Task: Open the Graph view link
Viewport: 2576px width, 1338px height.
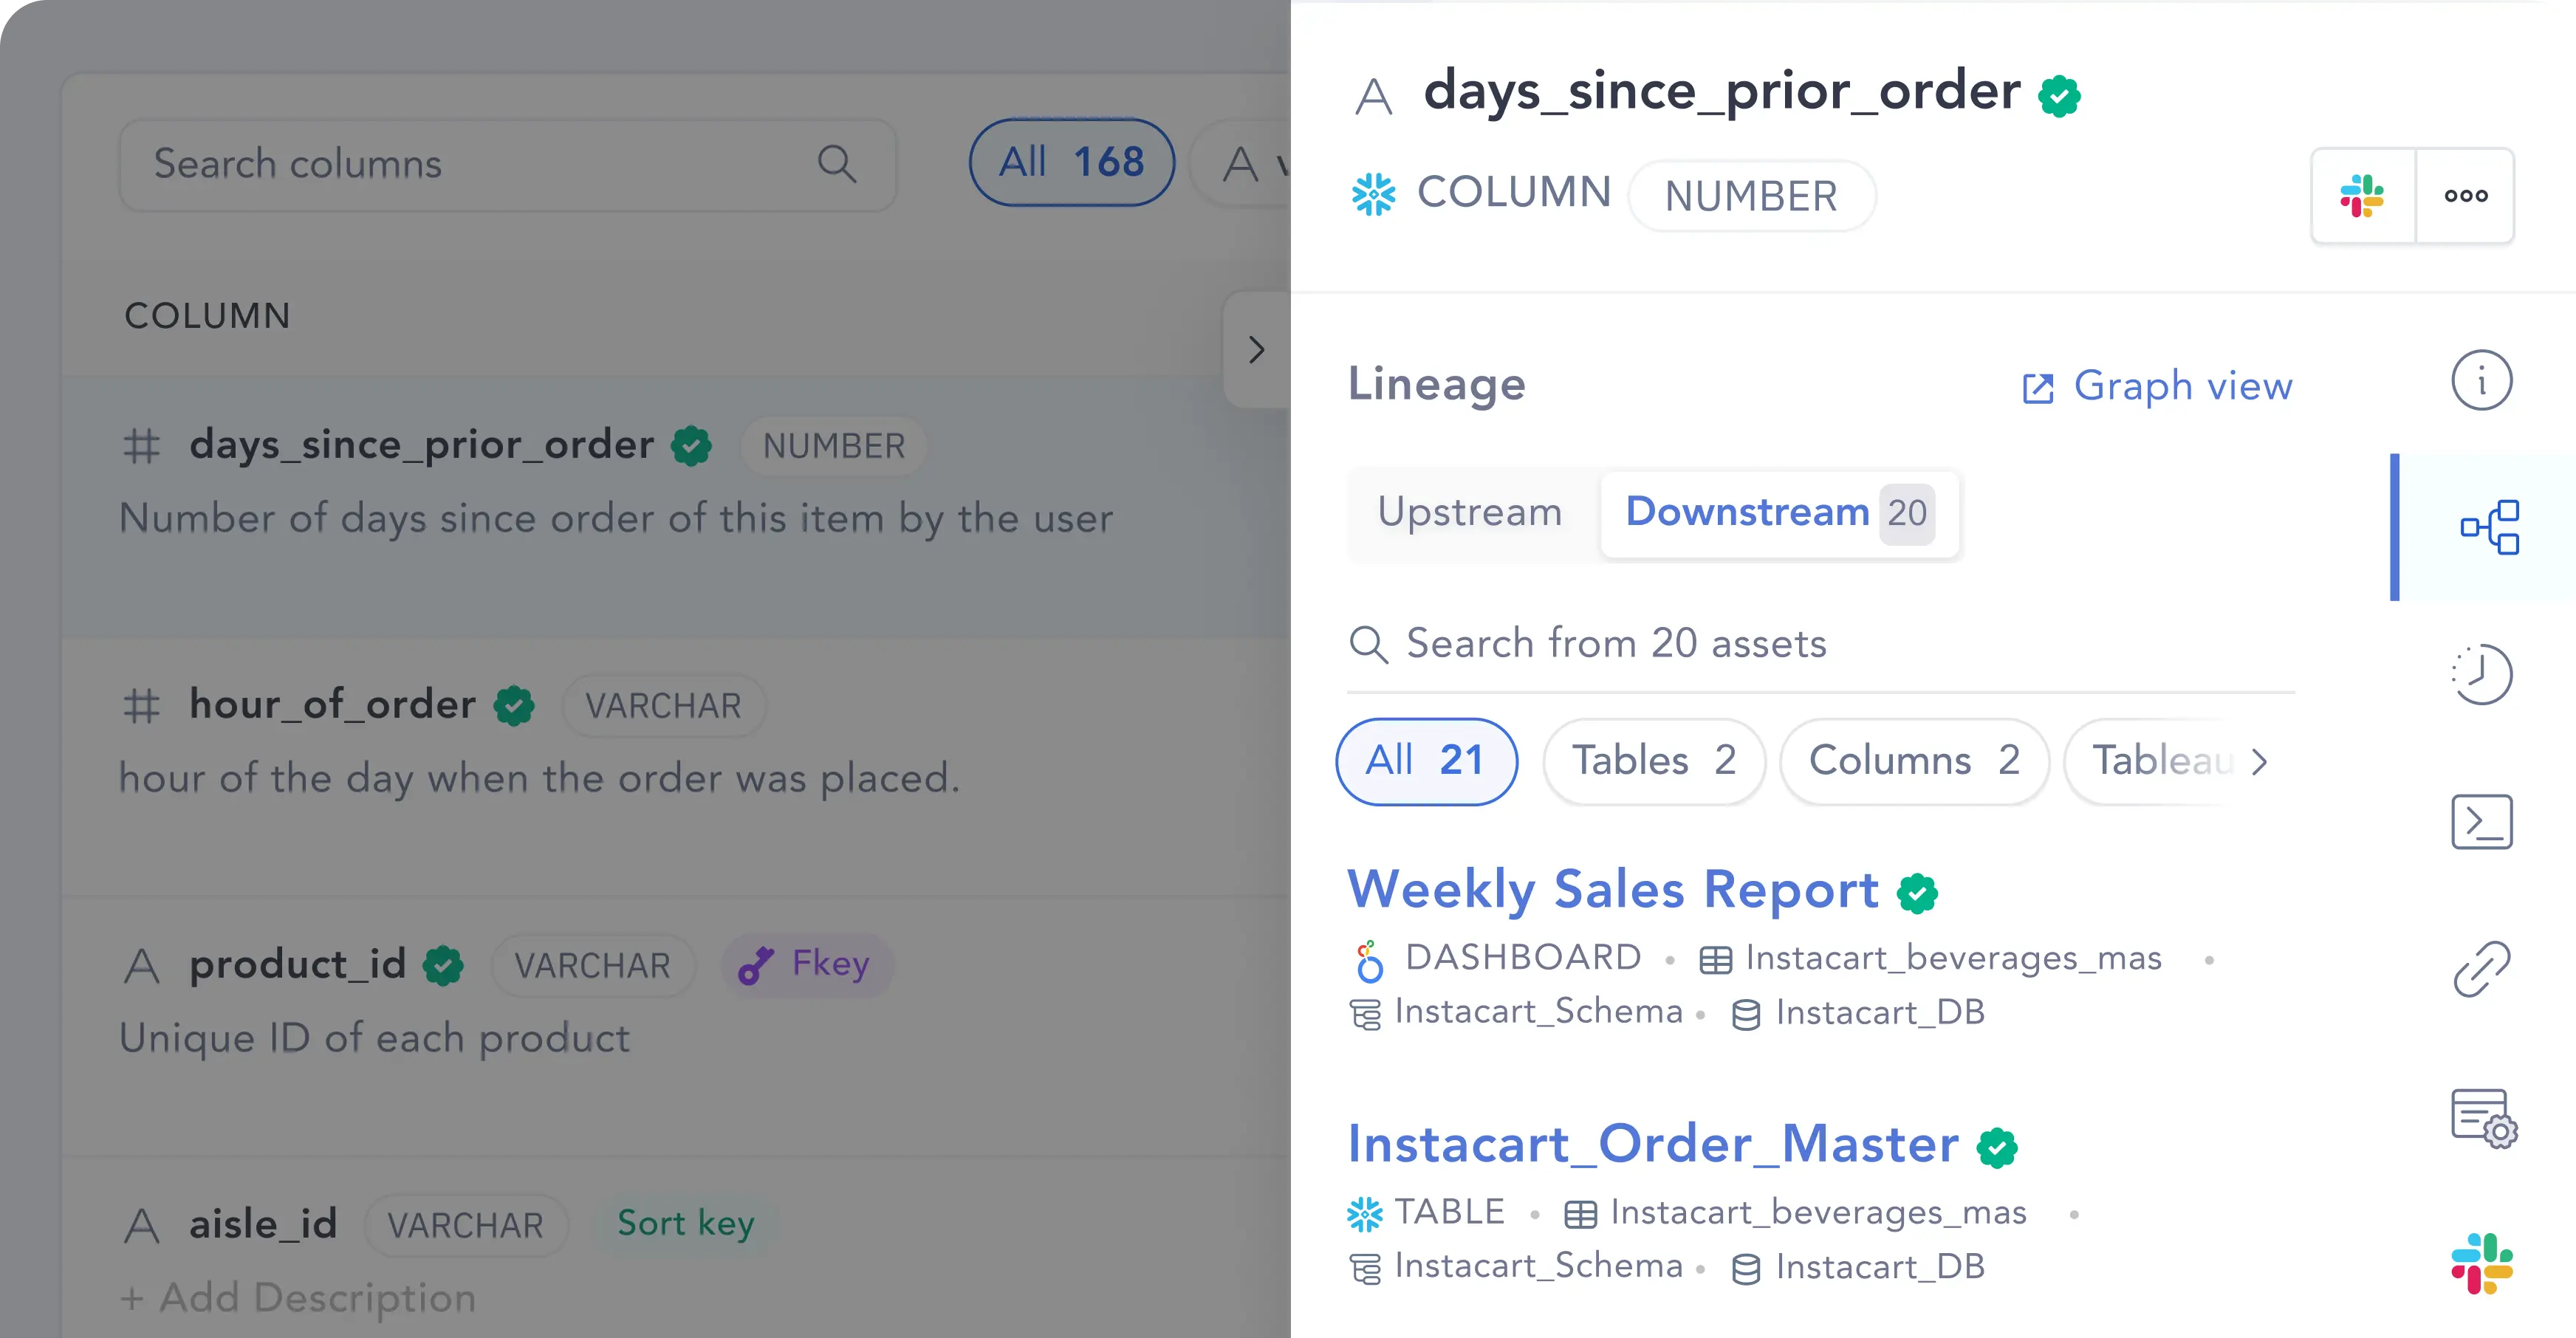Action: pyautogui.click(x=2156, y=386)
